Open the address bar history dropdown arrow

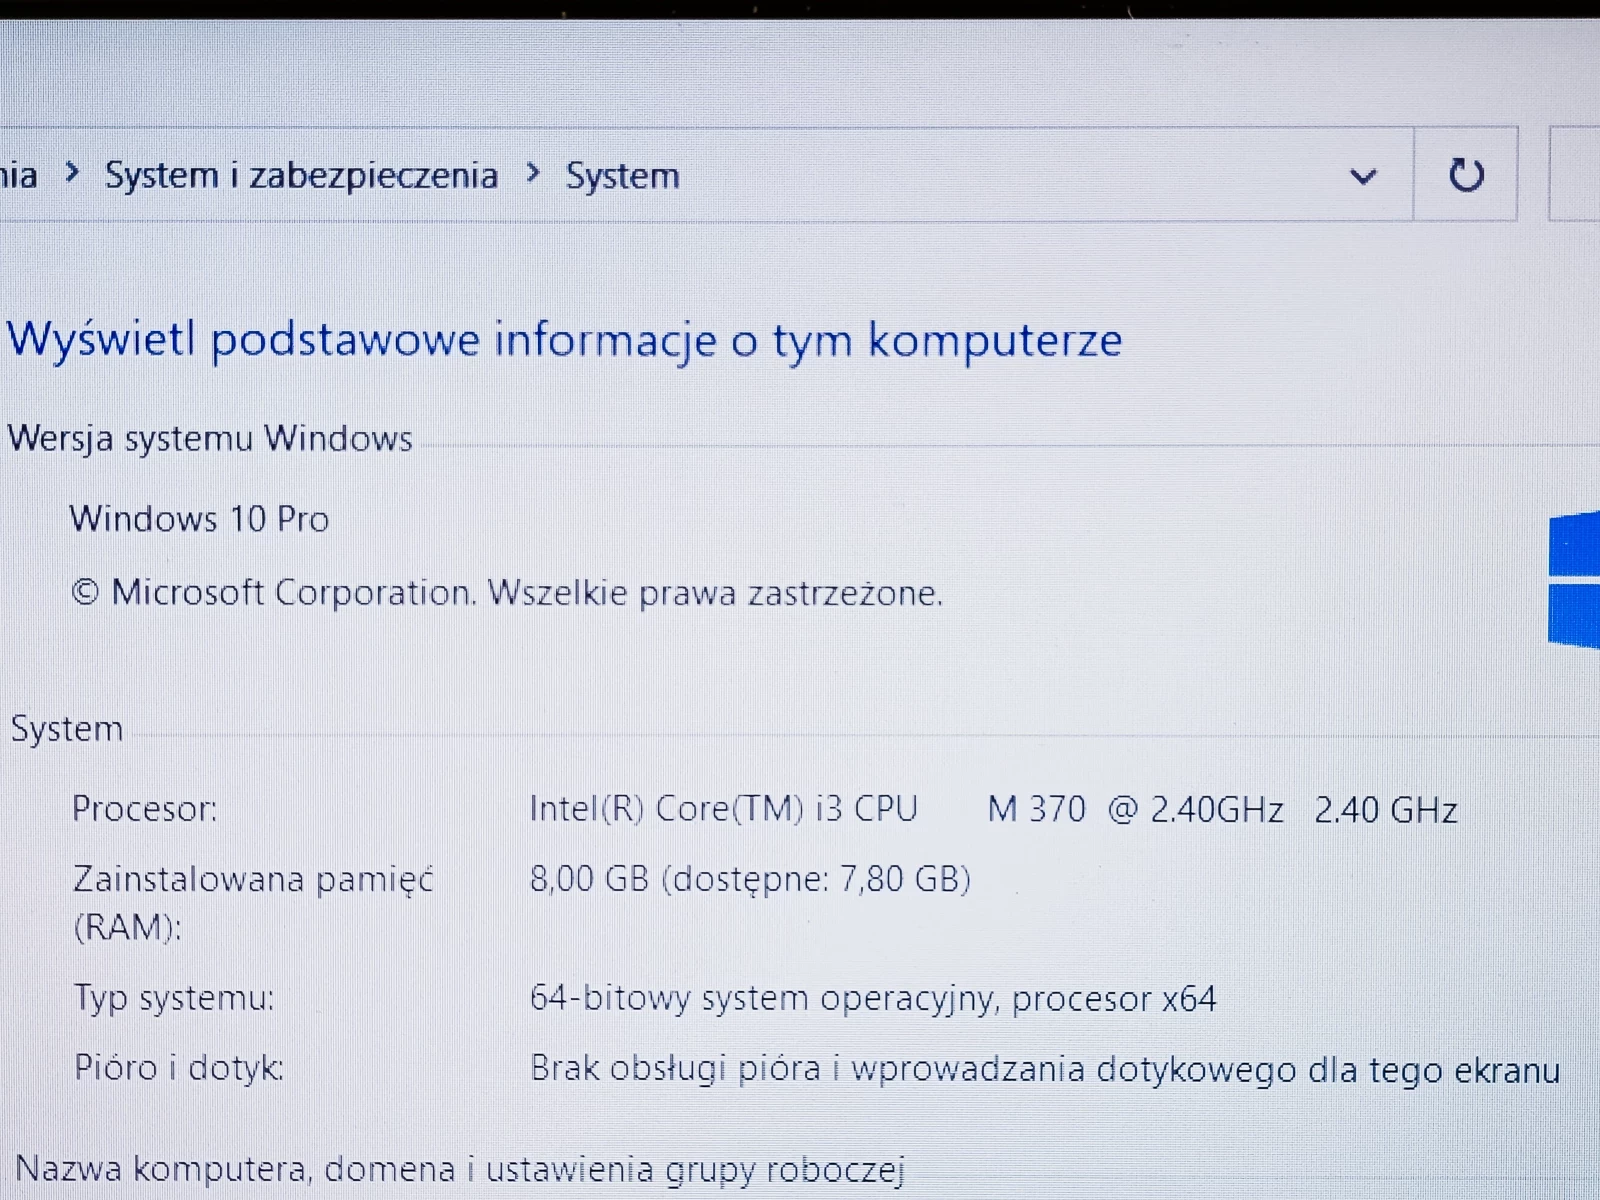1363,177
